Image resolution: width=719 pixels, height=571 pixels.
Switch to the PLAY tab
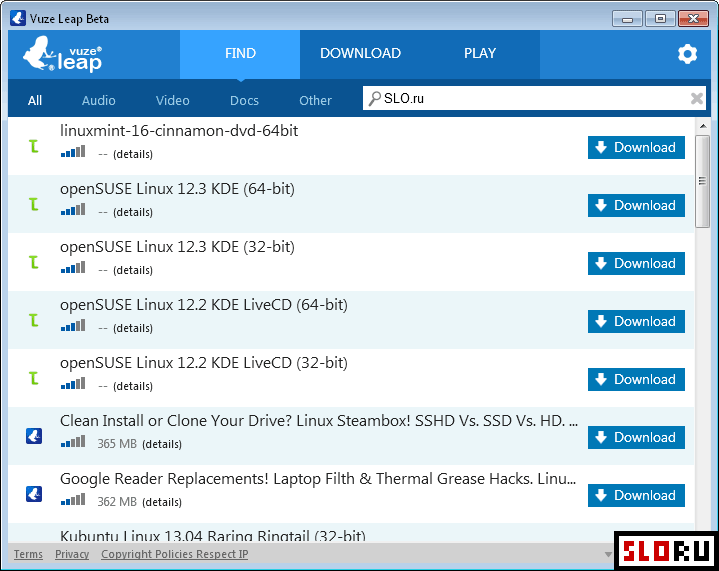click(x=480, y=54)
